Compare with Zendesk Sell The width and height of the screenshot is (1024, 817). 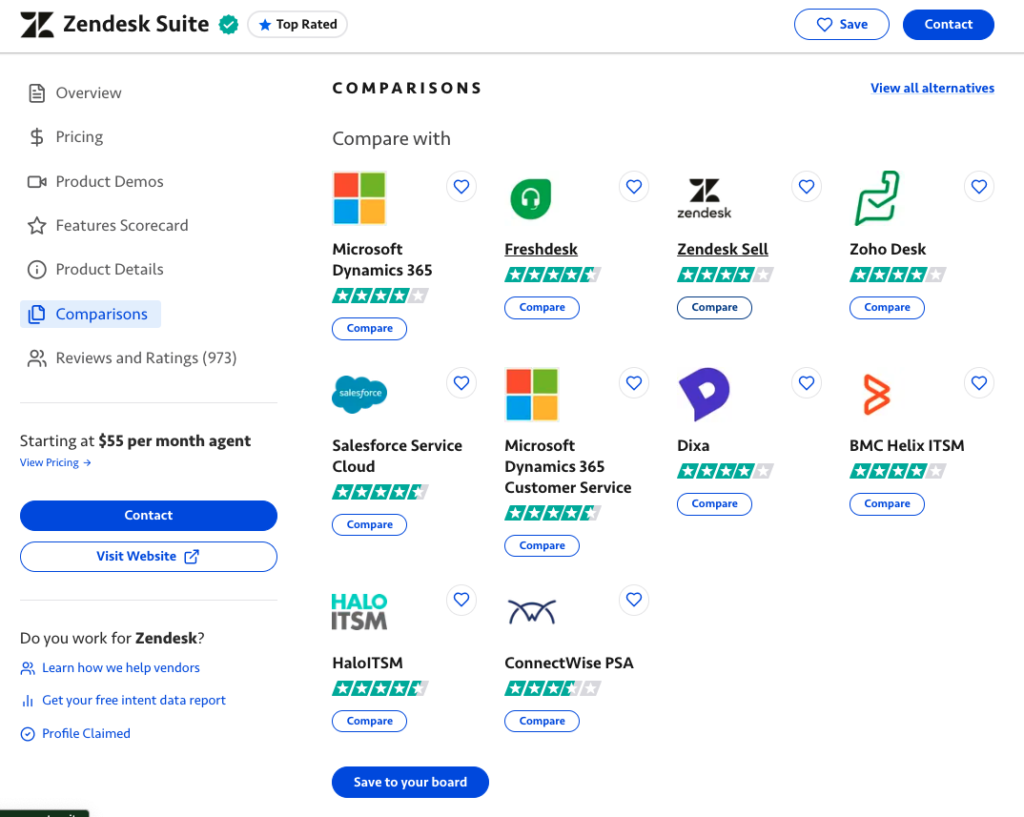click(714, 307)
